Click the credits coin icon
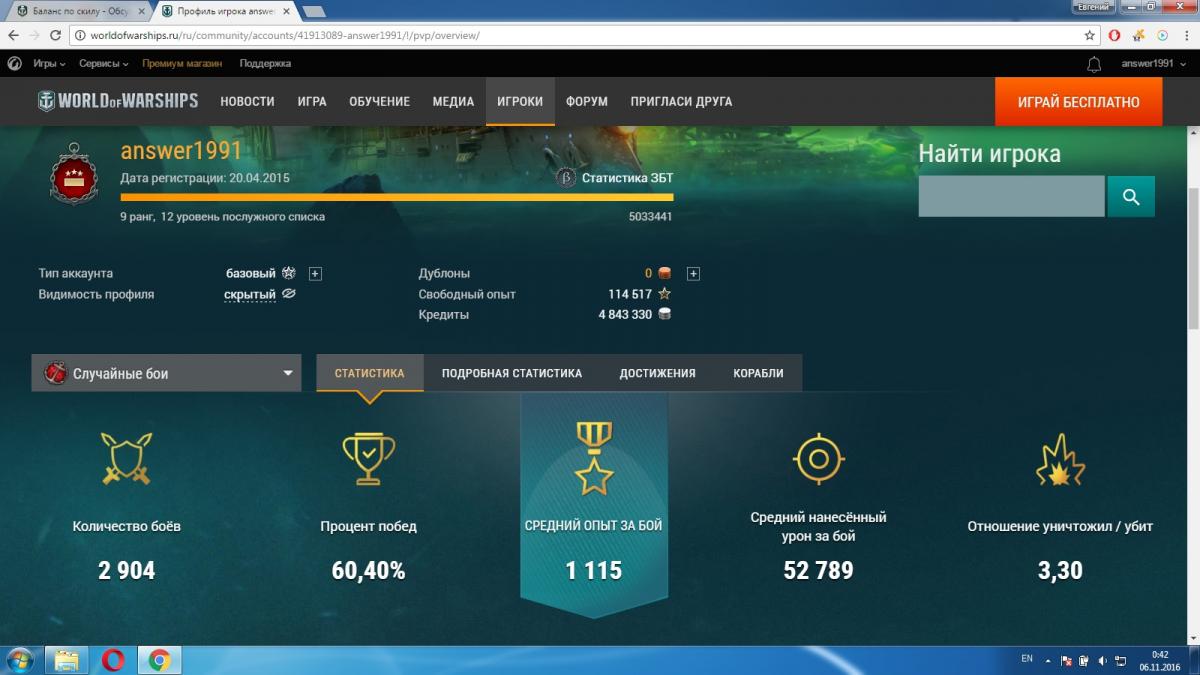The height and width of the screenshot is (675, 1200). (x=664, y=314)
